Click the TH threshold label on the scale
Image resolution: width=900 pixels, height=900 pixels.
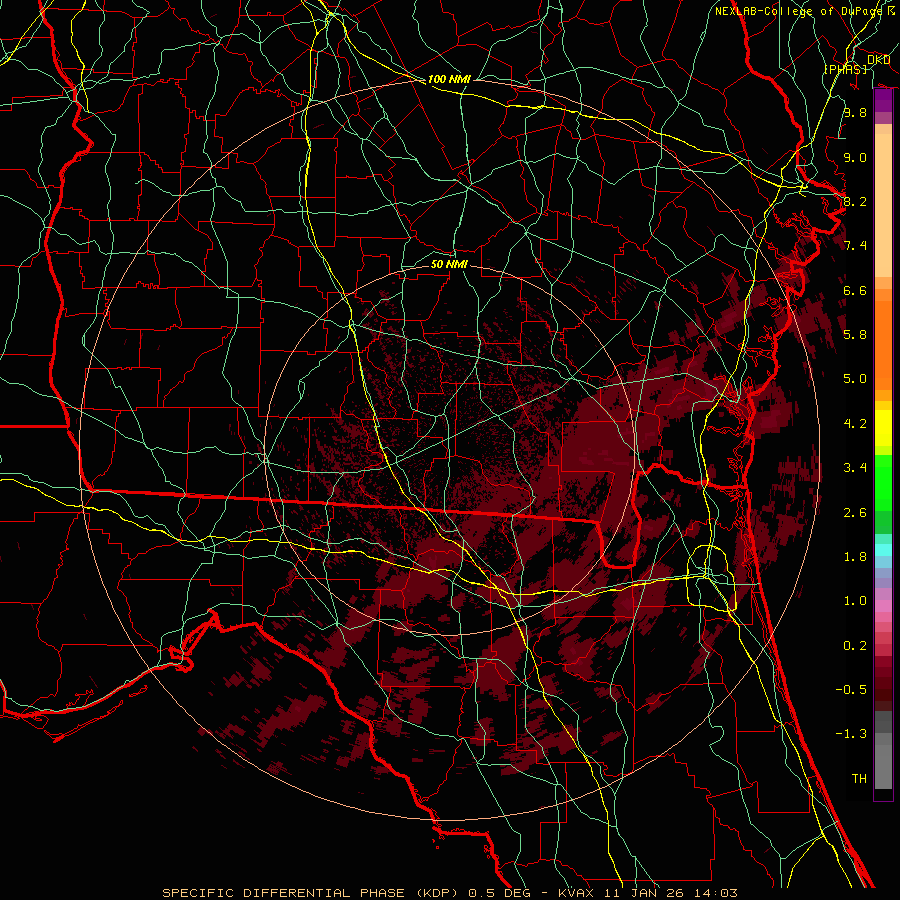pyautogui.click(x=859, y=778)
